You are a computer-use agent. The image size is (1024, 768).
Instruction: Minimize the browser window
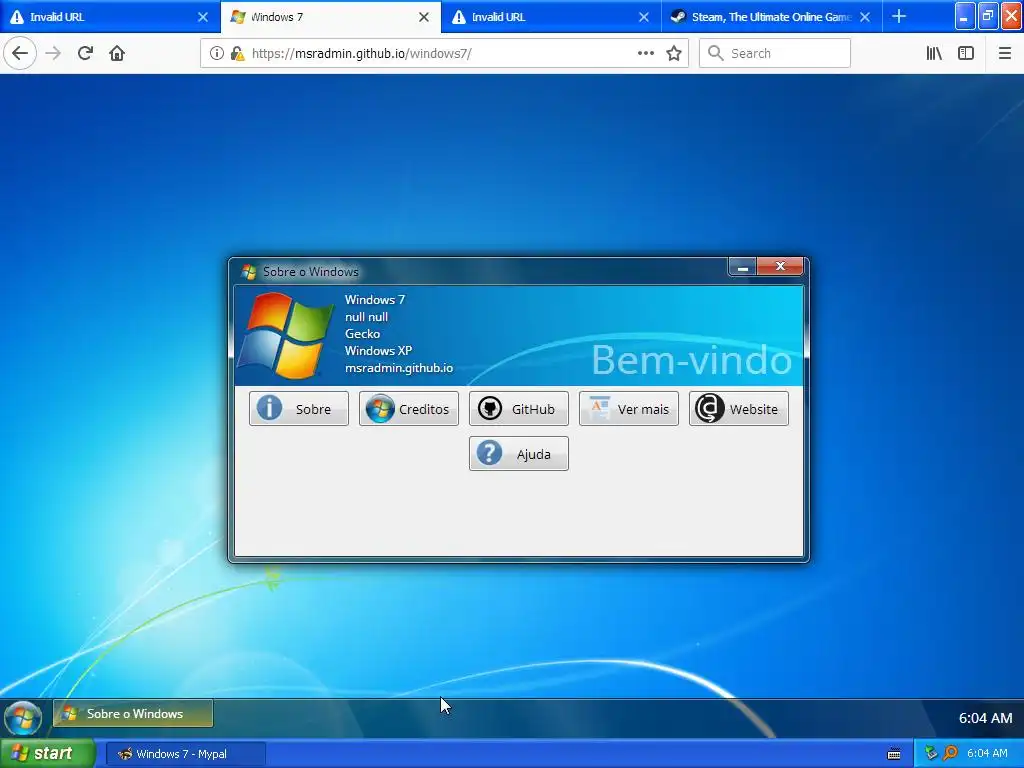[x=965, y=17]
